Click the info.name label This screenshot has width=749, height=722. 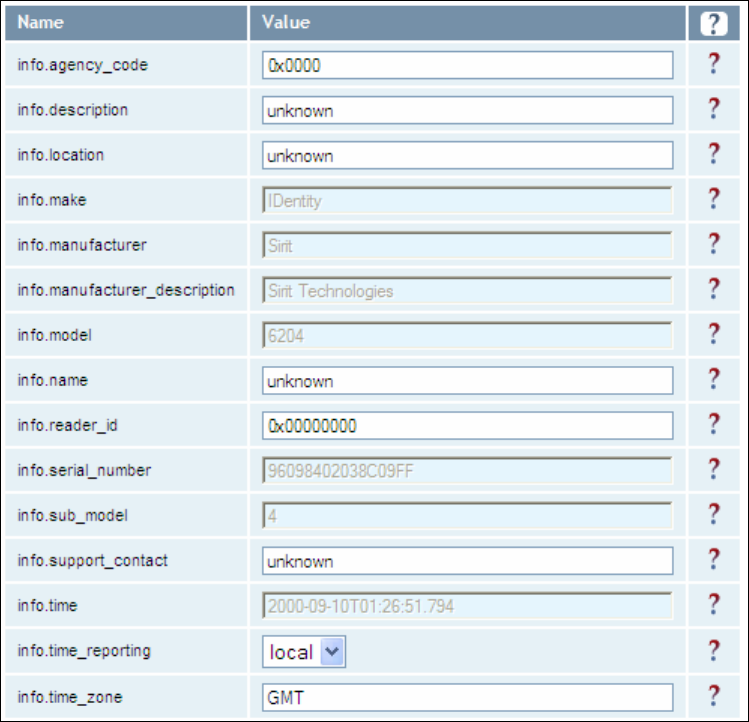click(x=53, y=380)
